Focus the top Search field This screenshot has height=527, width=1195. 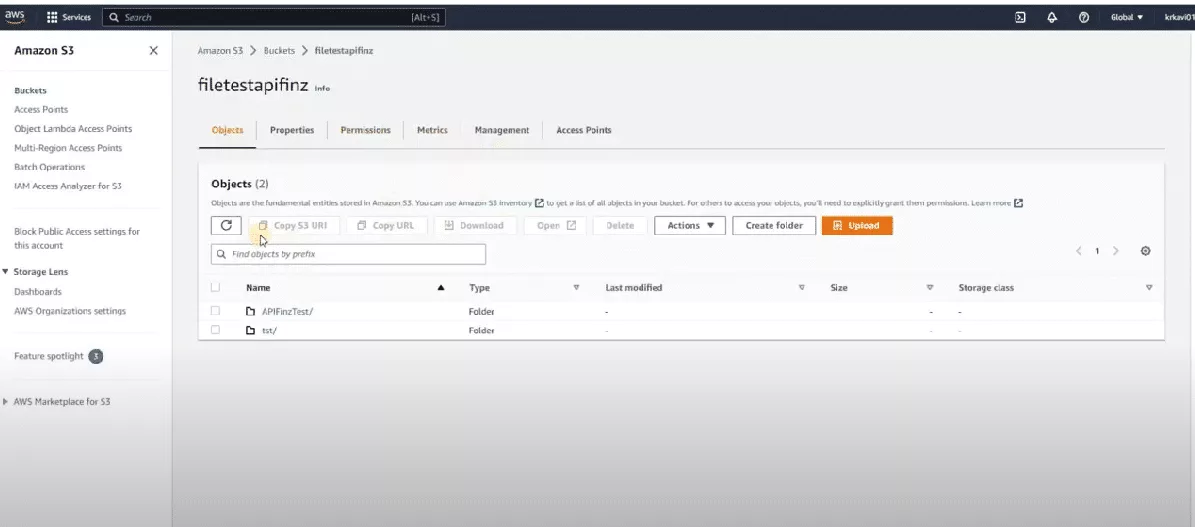[x=274, y=17]
